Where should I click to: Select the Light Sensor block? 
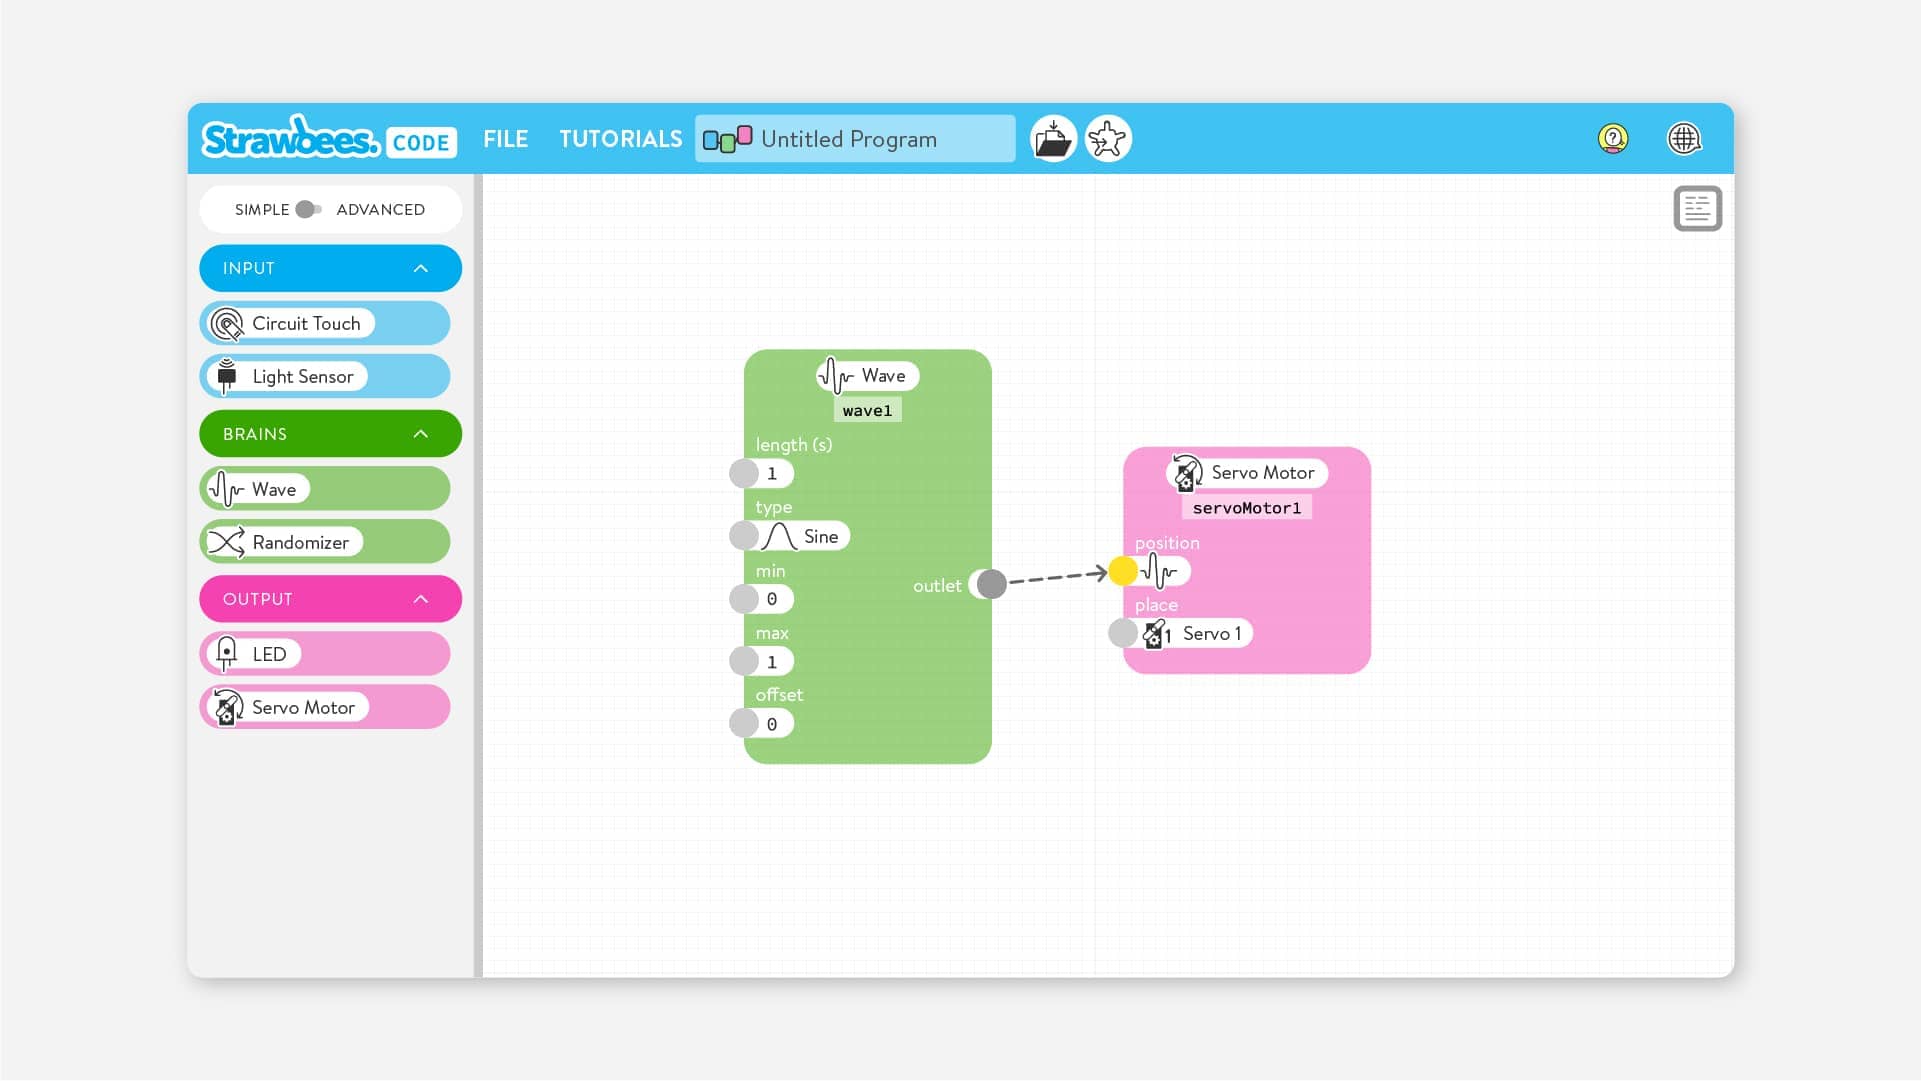click(x=302, y=377)
